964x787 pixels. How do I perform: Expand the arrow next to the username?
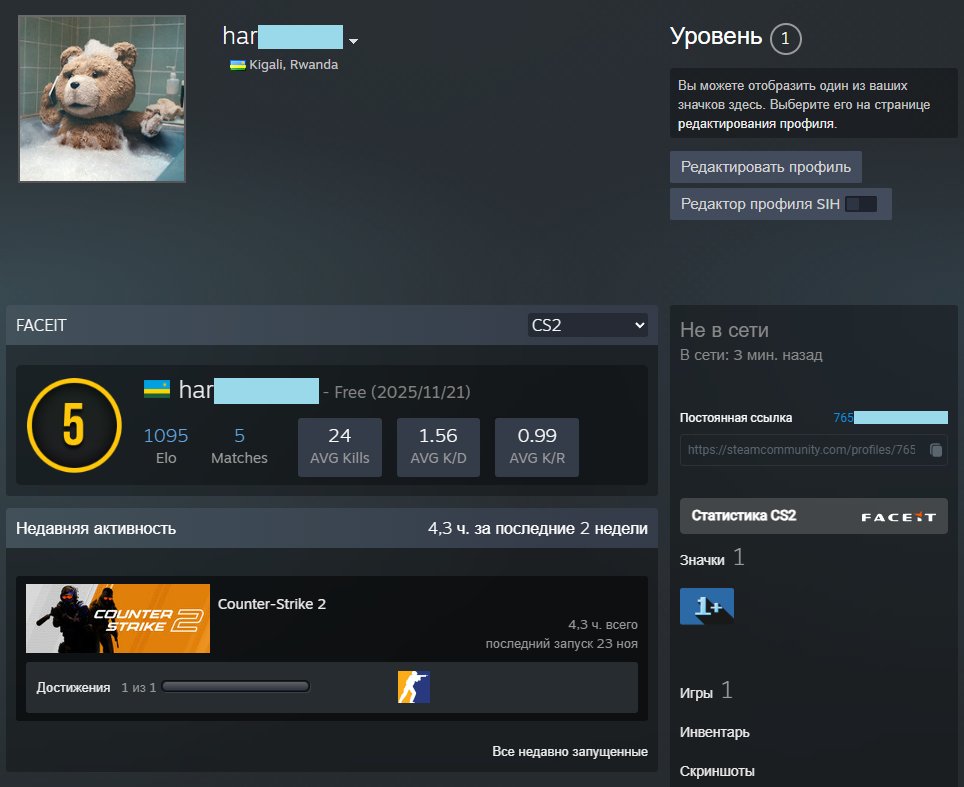[x=353, y=41]
